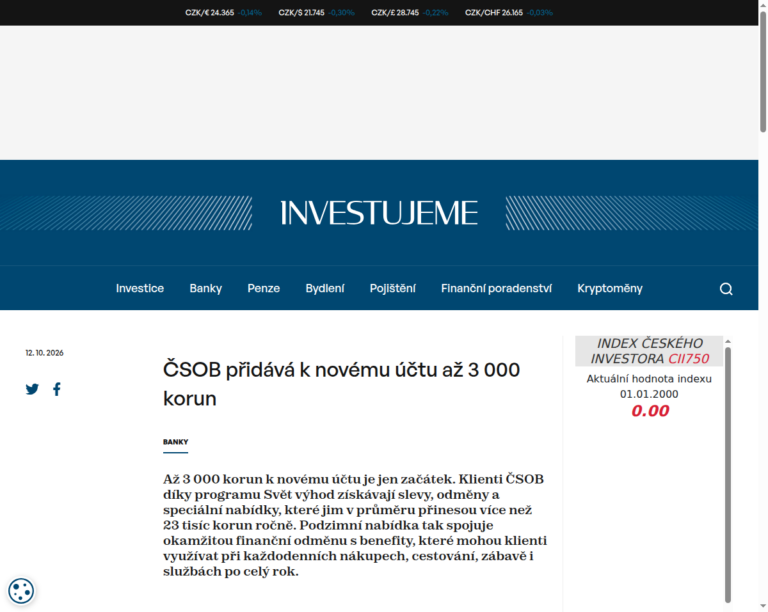Go to the Penze section
This screenshot has height=612, width=768.
(264, 288)
